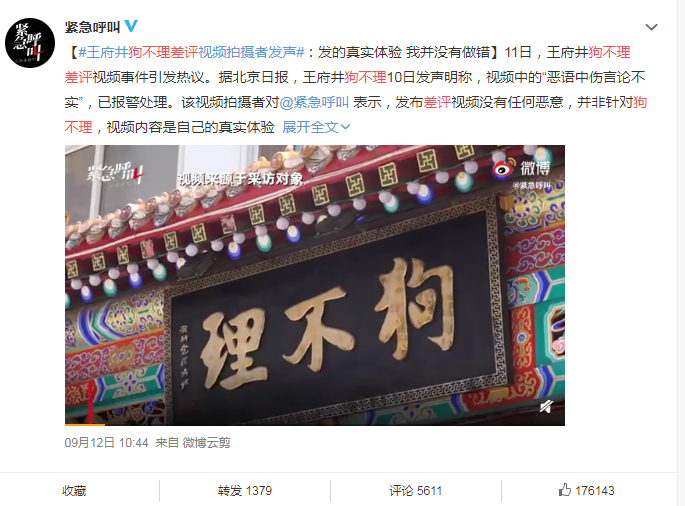Click 收藏 to bookmark the post
This screenshot has width=685, height=506.
tap(74, 491)
